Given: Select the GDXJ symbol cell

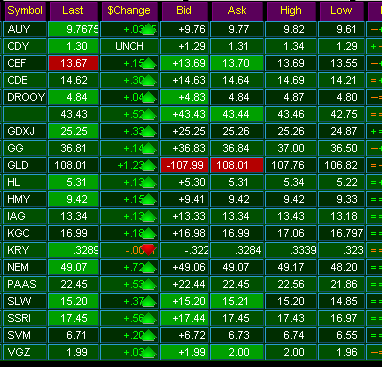Looking at the screenshot, I should [25, 131].
